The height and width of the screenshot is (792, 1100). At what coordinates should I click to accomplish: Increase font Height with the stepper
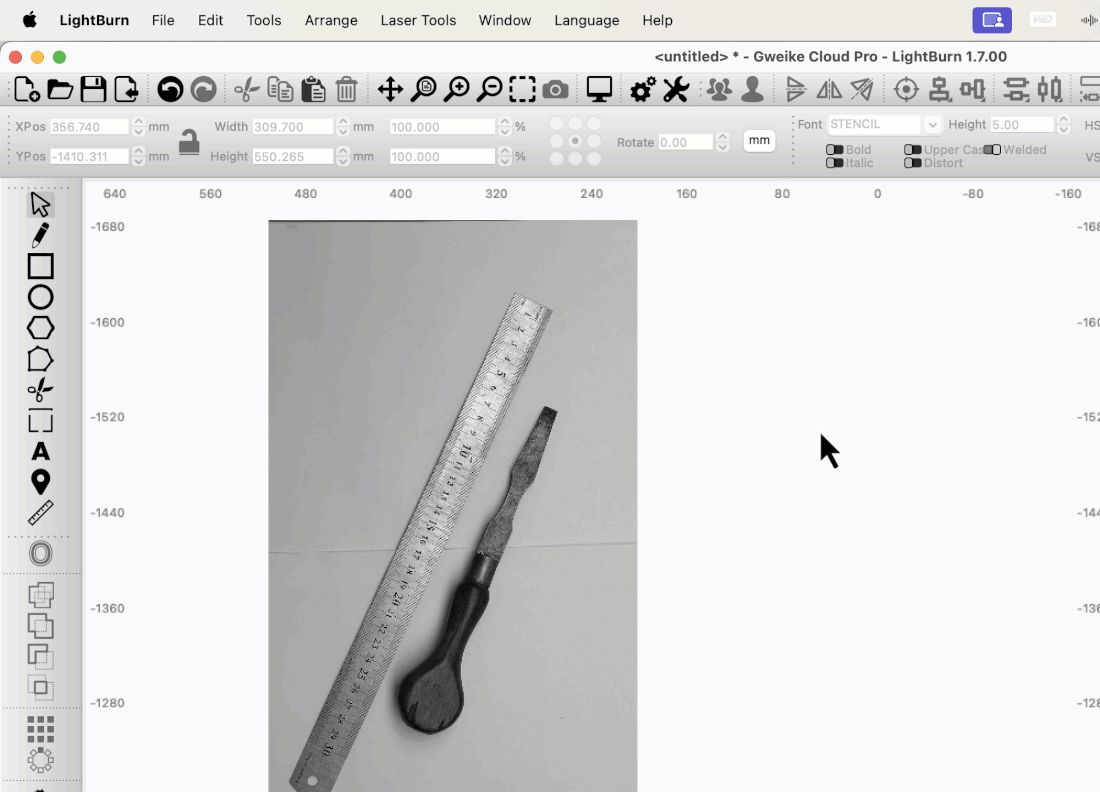pyautogui.click(x=1062, y=121)
